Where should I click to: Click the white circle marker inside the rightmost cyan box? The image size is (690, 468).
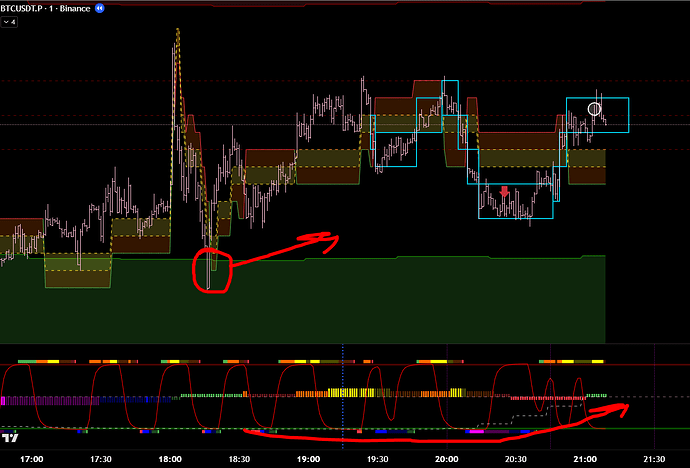click(594, 109)
